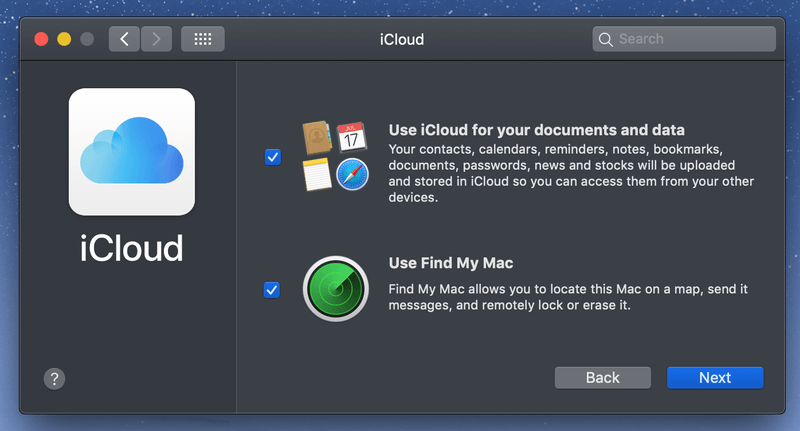This screenshot has width=800, height=431.
Task: Uncheck Use iCloud for documents and data
Action: [x=272, y=157]
